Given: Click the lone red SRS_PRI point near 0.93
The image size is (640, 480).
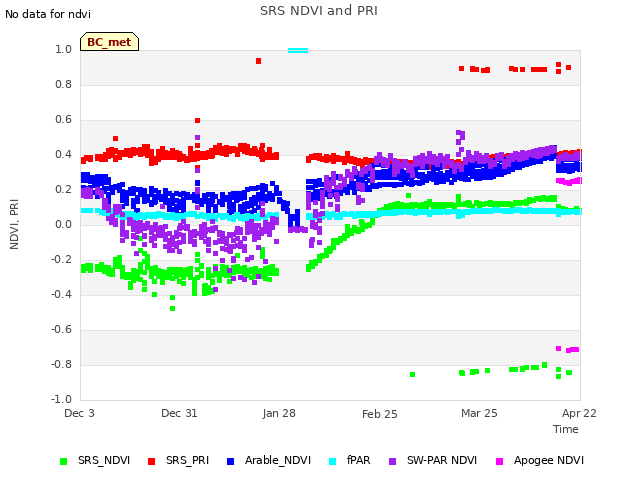Looking at the screenshot, I should pos(258,61).
